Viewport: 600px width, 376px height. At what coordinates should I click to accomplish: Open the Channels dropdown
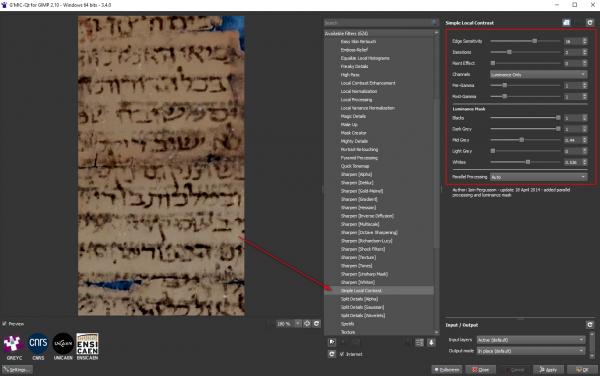pos(538,75)
